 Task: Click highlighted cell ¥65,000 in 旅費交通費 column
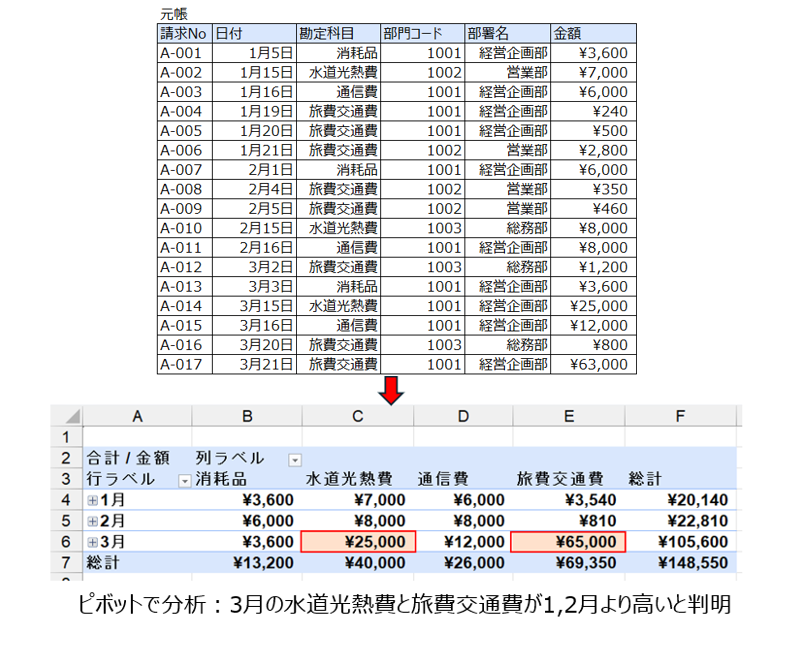568,542
